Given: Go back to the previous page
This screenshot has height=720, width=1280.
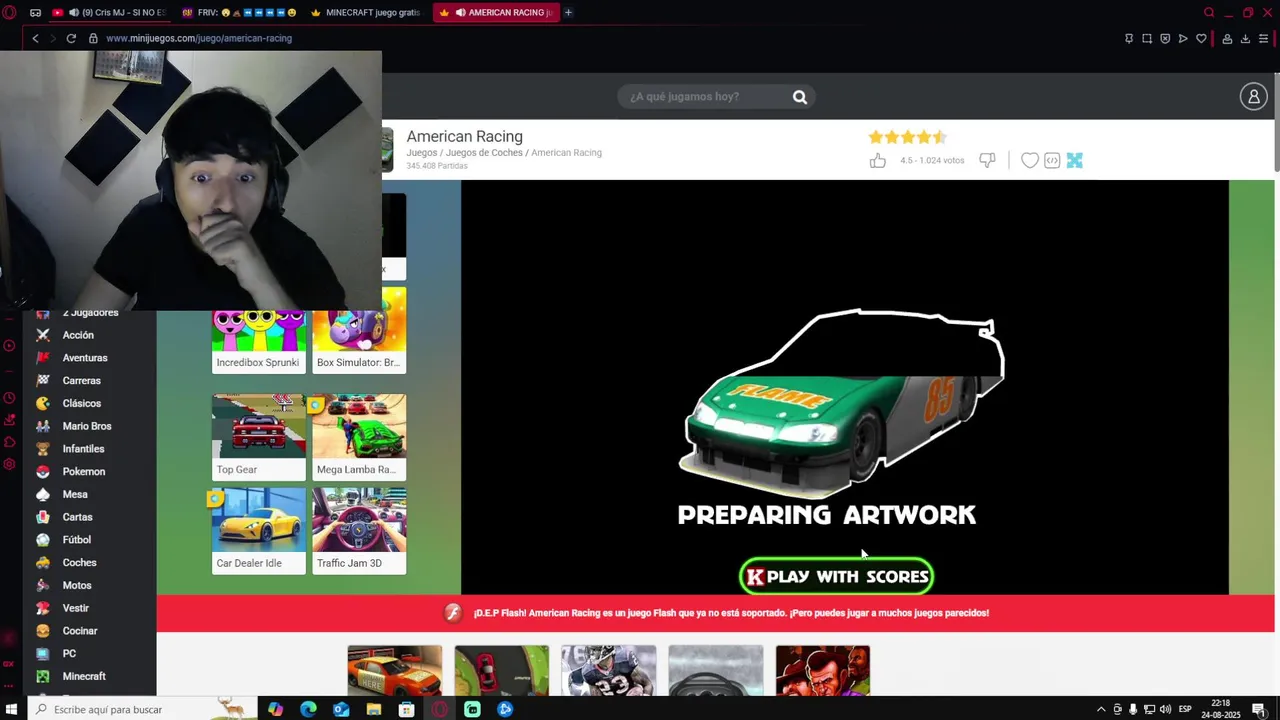Looking at the screenshot, I should coord(35,38).
